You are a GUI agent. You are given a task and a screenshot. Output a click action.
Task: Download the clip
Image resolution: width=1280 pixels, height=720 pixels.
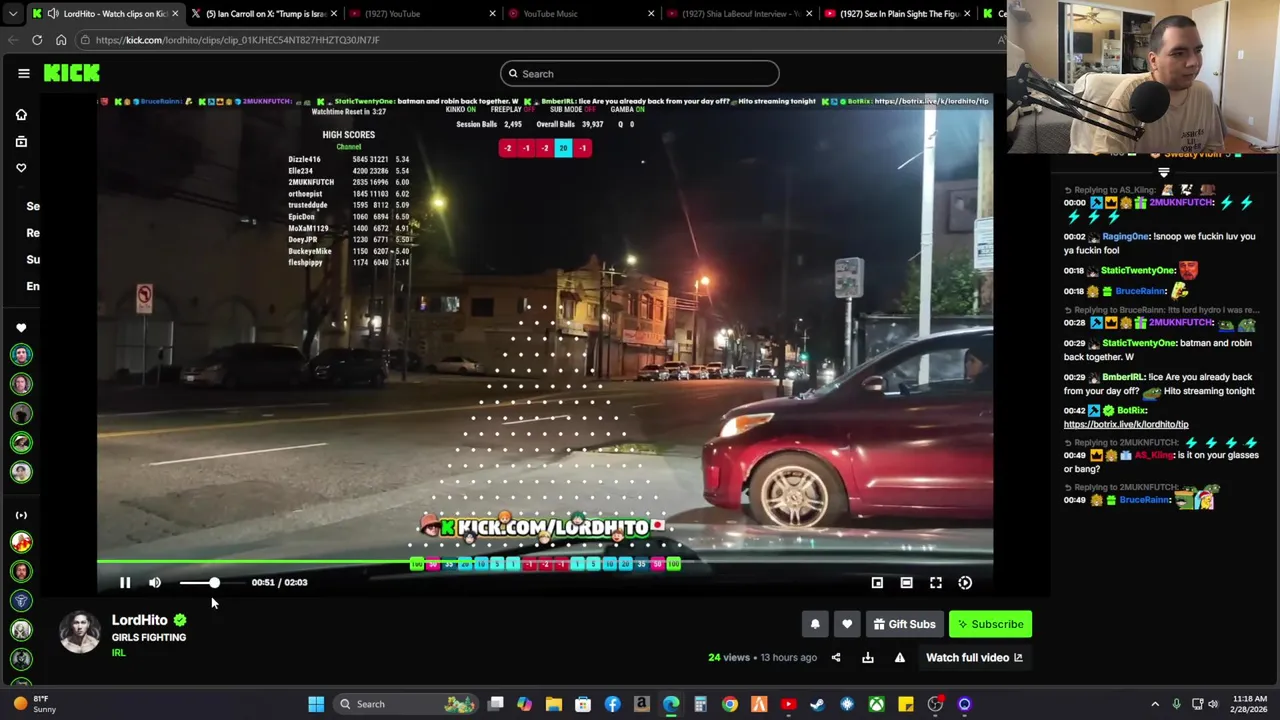click(x=868, y=657)
